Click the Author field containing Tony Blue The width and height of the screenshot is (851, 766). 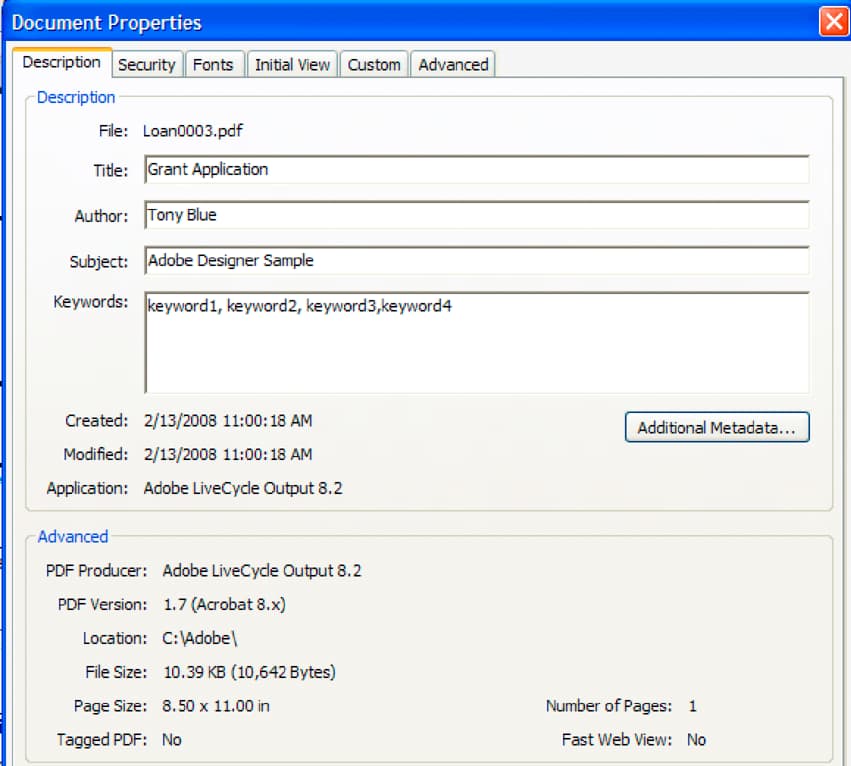tap(400, 215)
